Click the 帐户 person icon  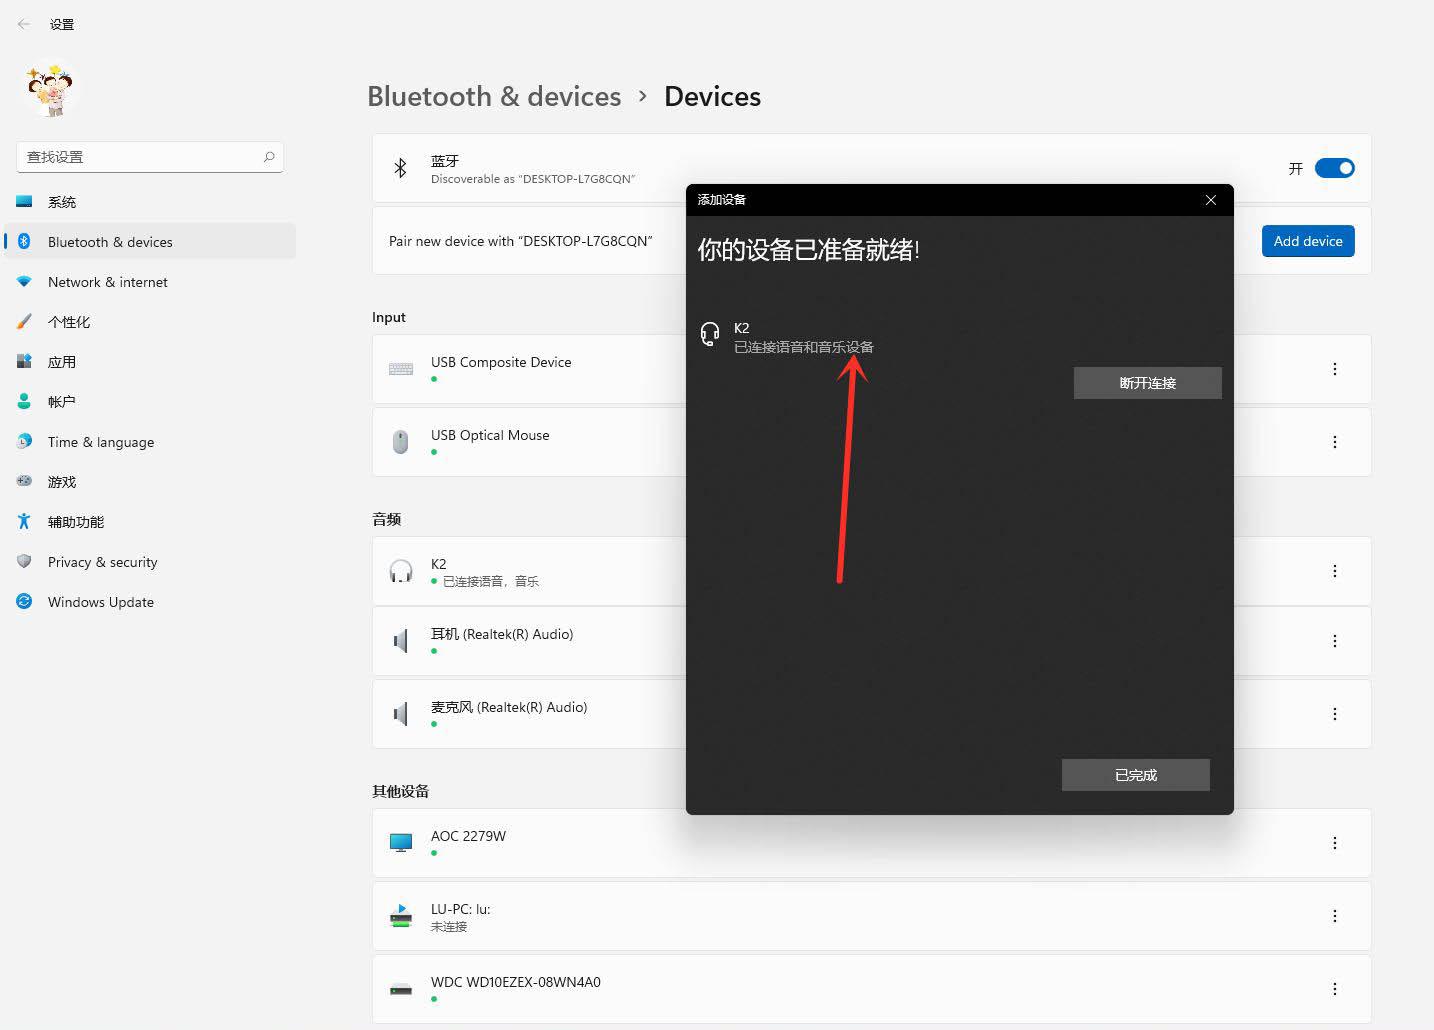24,401
